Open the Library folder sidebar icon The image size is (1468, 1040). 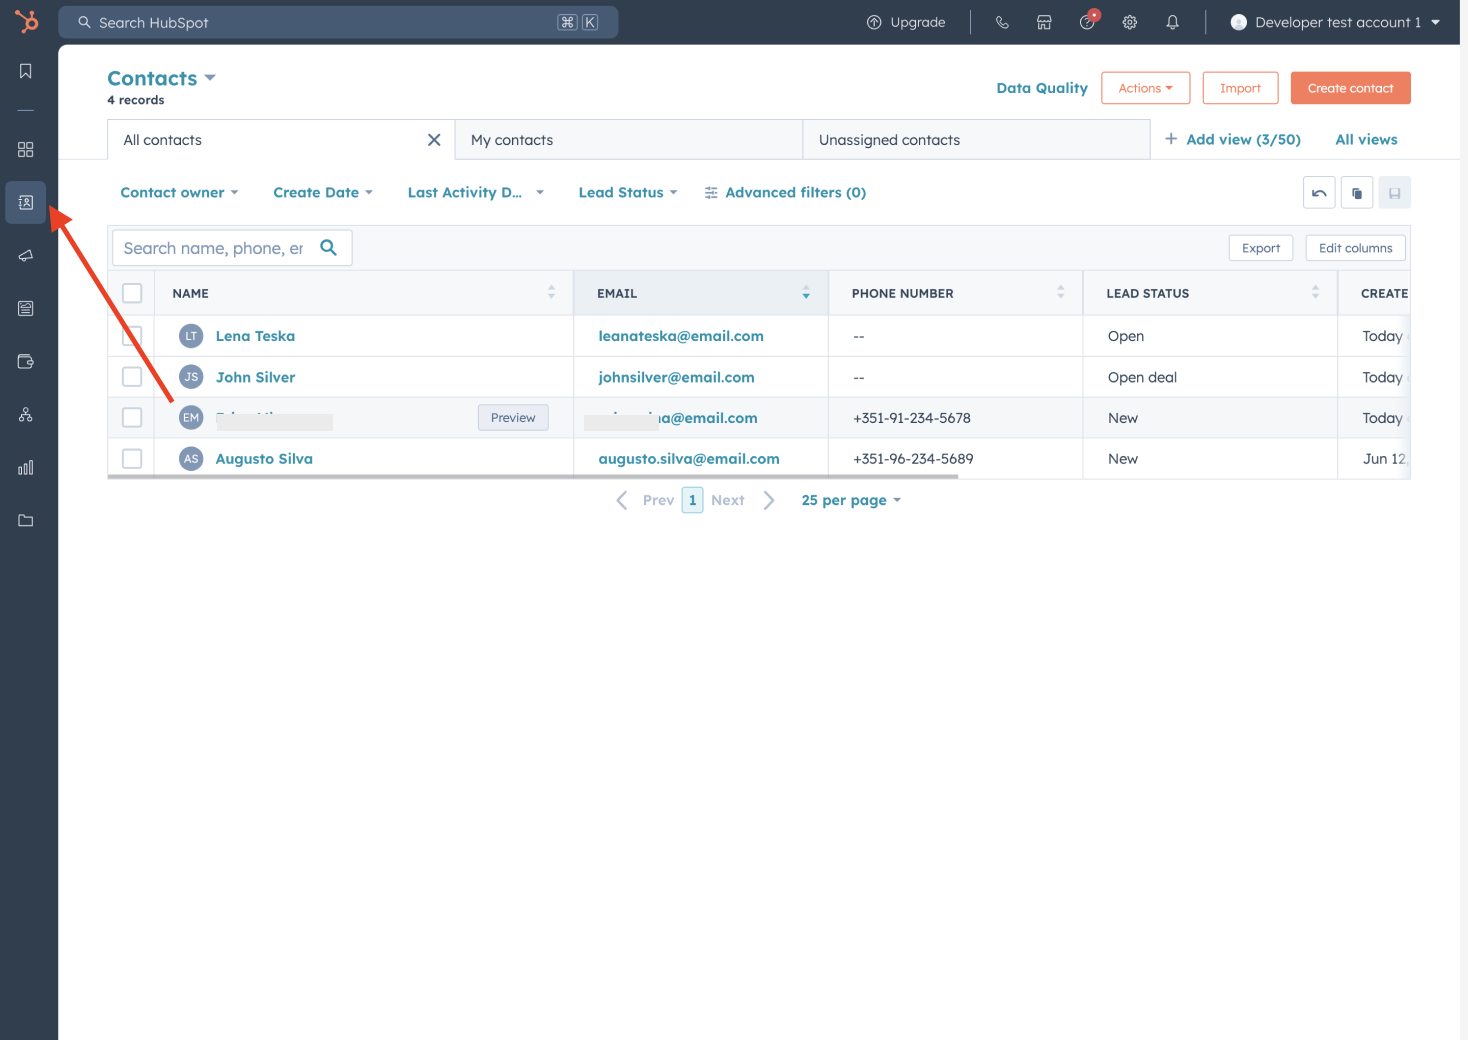[x=26, y=521]
